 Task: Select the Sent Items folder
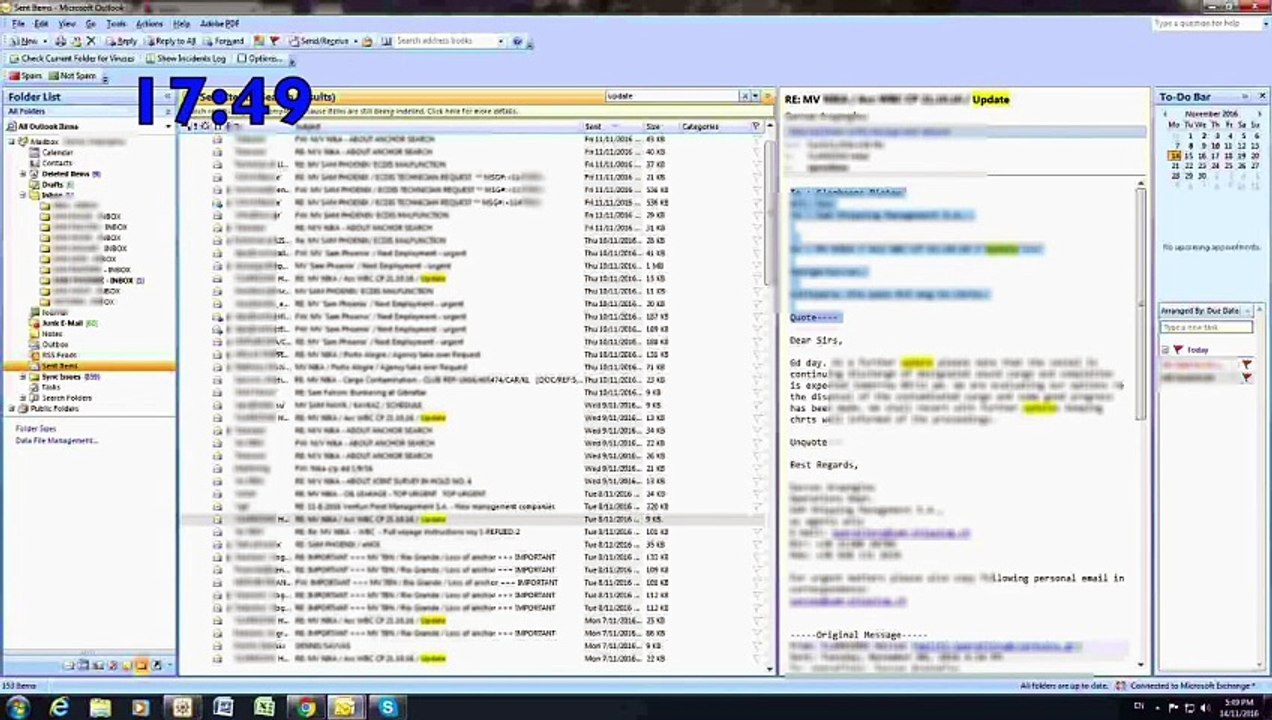(59, 366)
